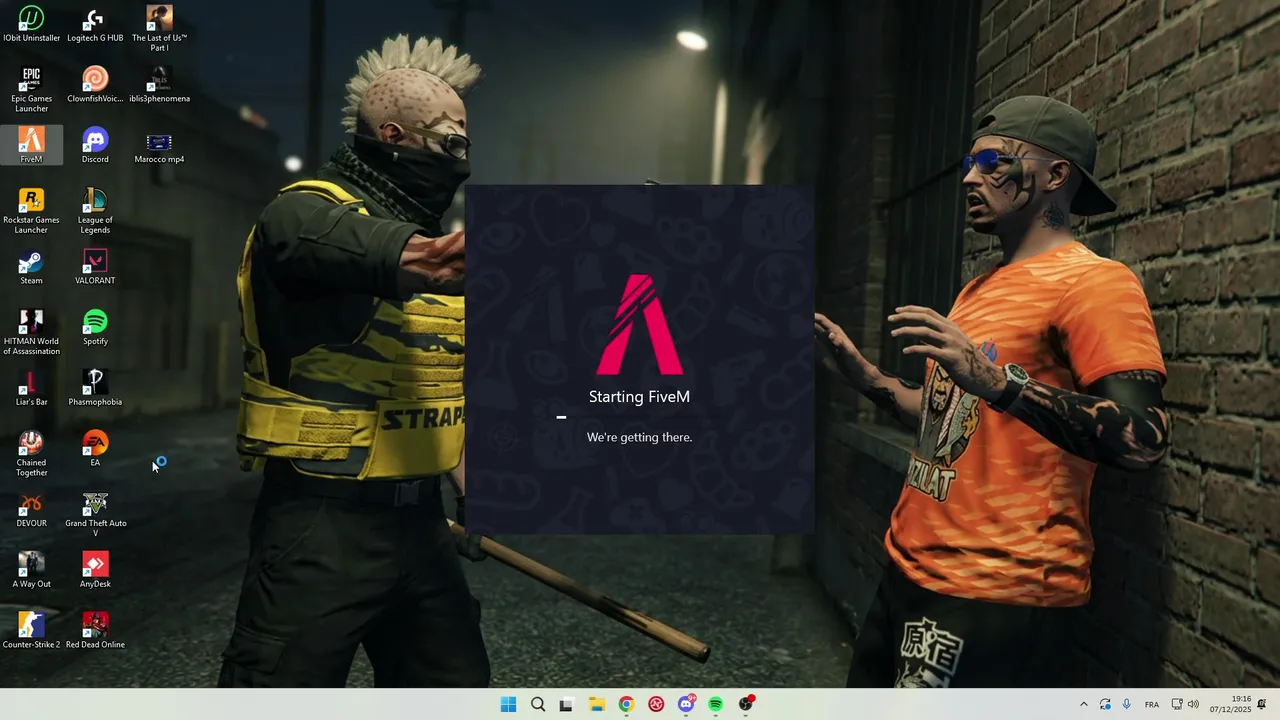The image size is (1280, 720).
Task: Open Discord from the taskbar
Action: pyautogui.click(x=686, y=704)
